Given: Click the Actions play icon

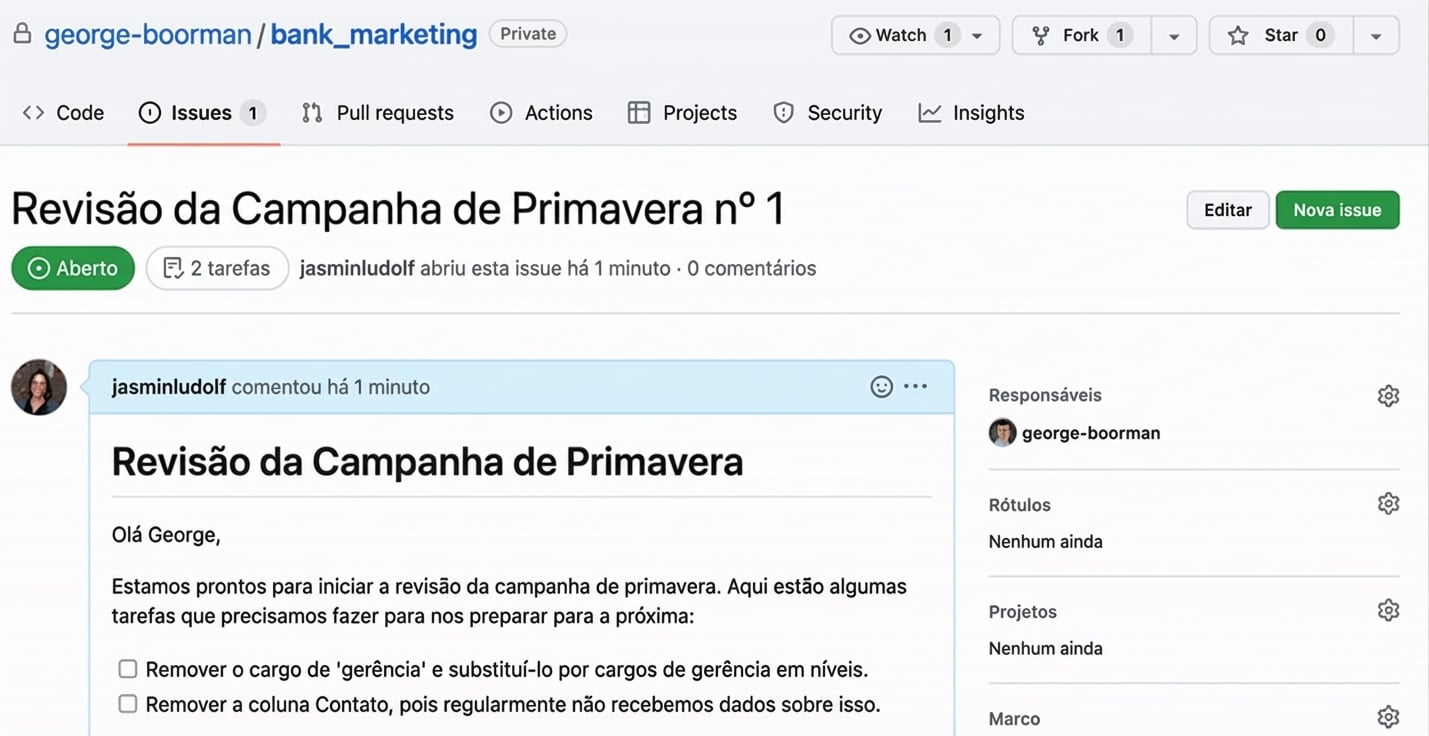Looking at the screenshot, I should point(501,113).
